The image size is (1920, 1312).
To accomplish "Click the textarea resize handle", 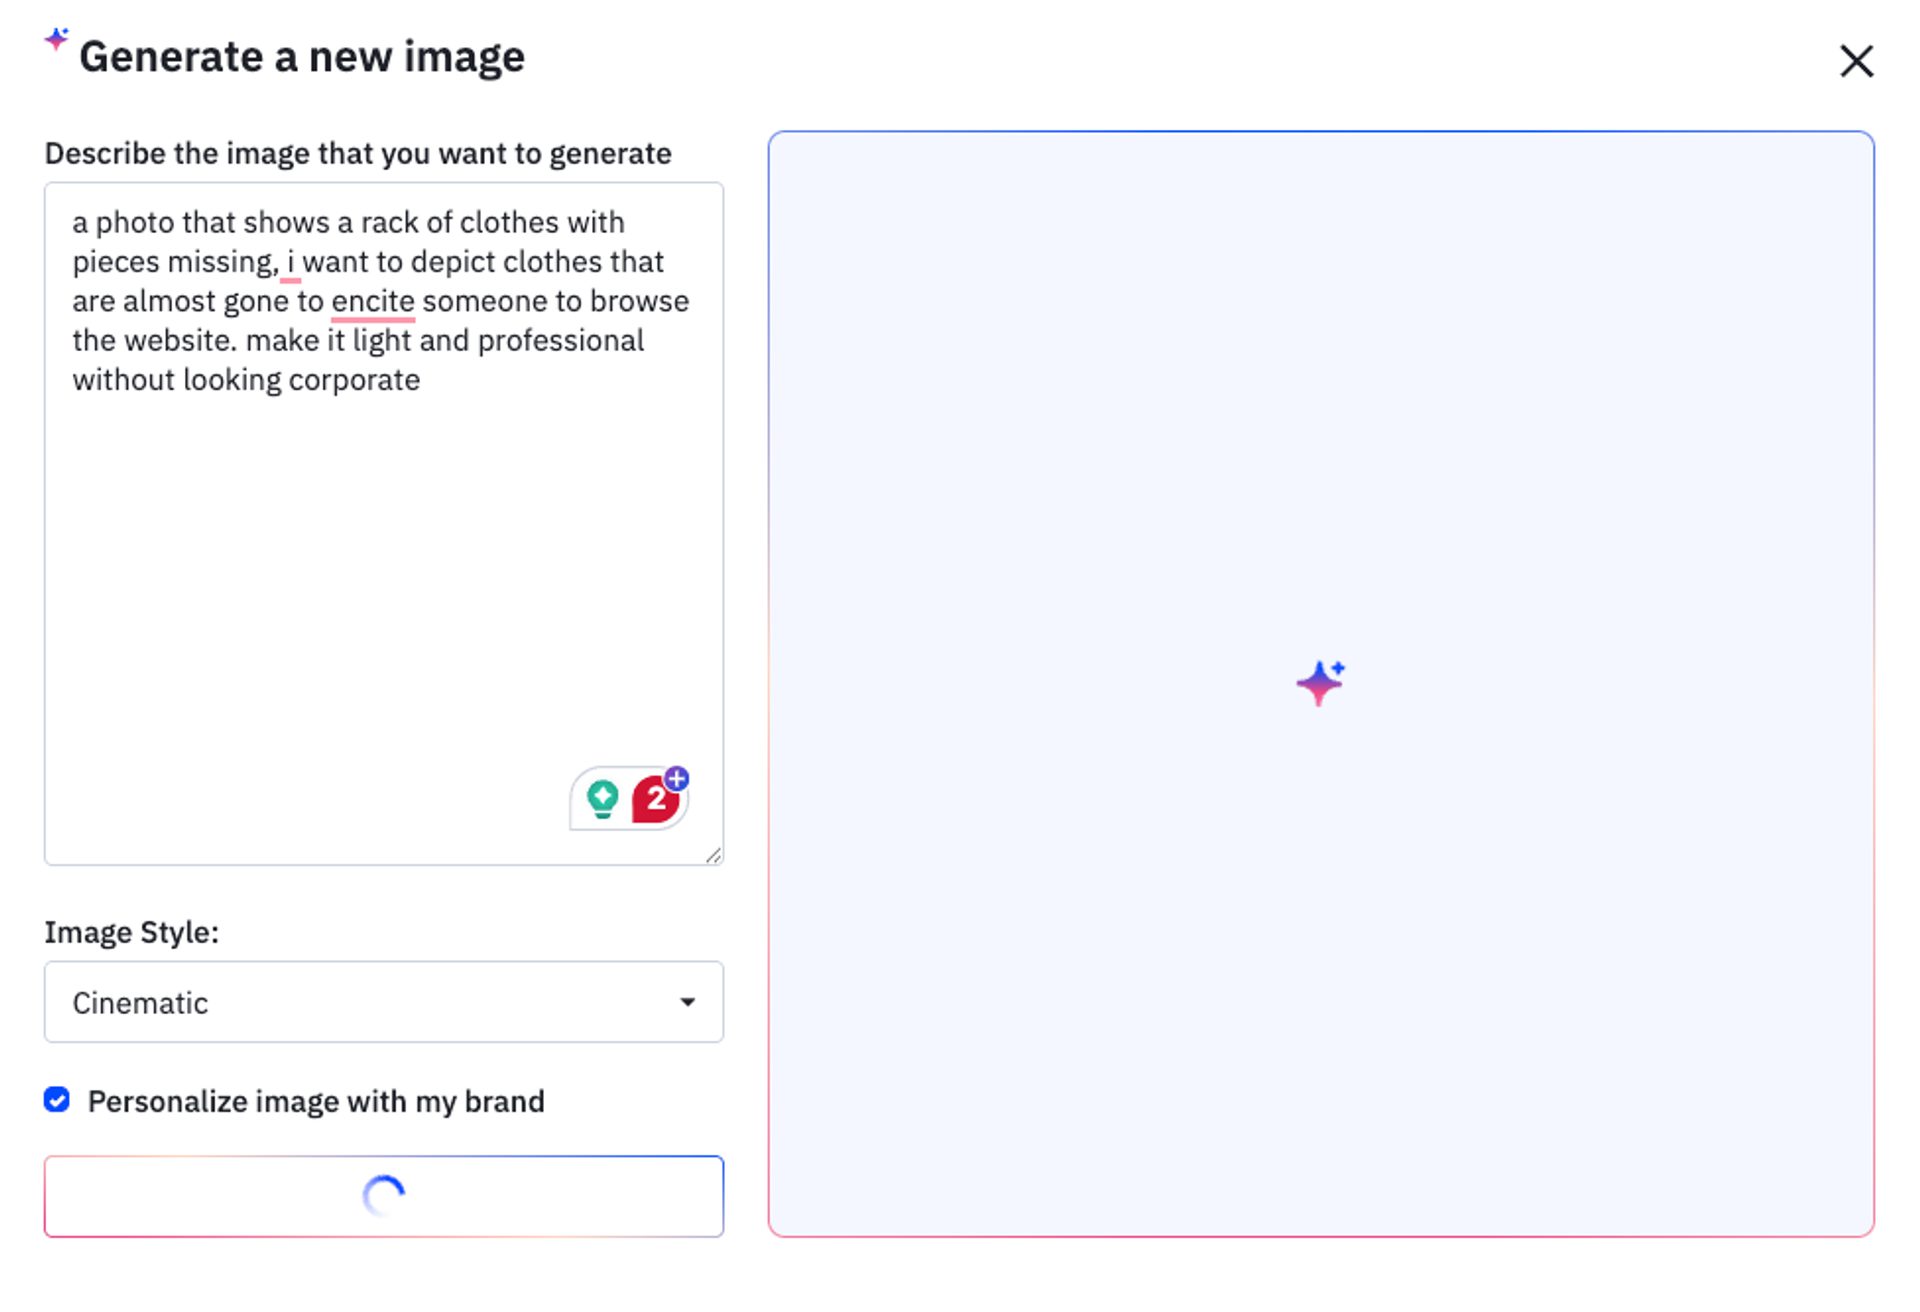I will click(714, 855).
